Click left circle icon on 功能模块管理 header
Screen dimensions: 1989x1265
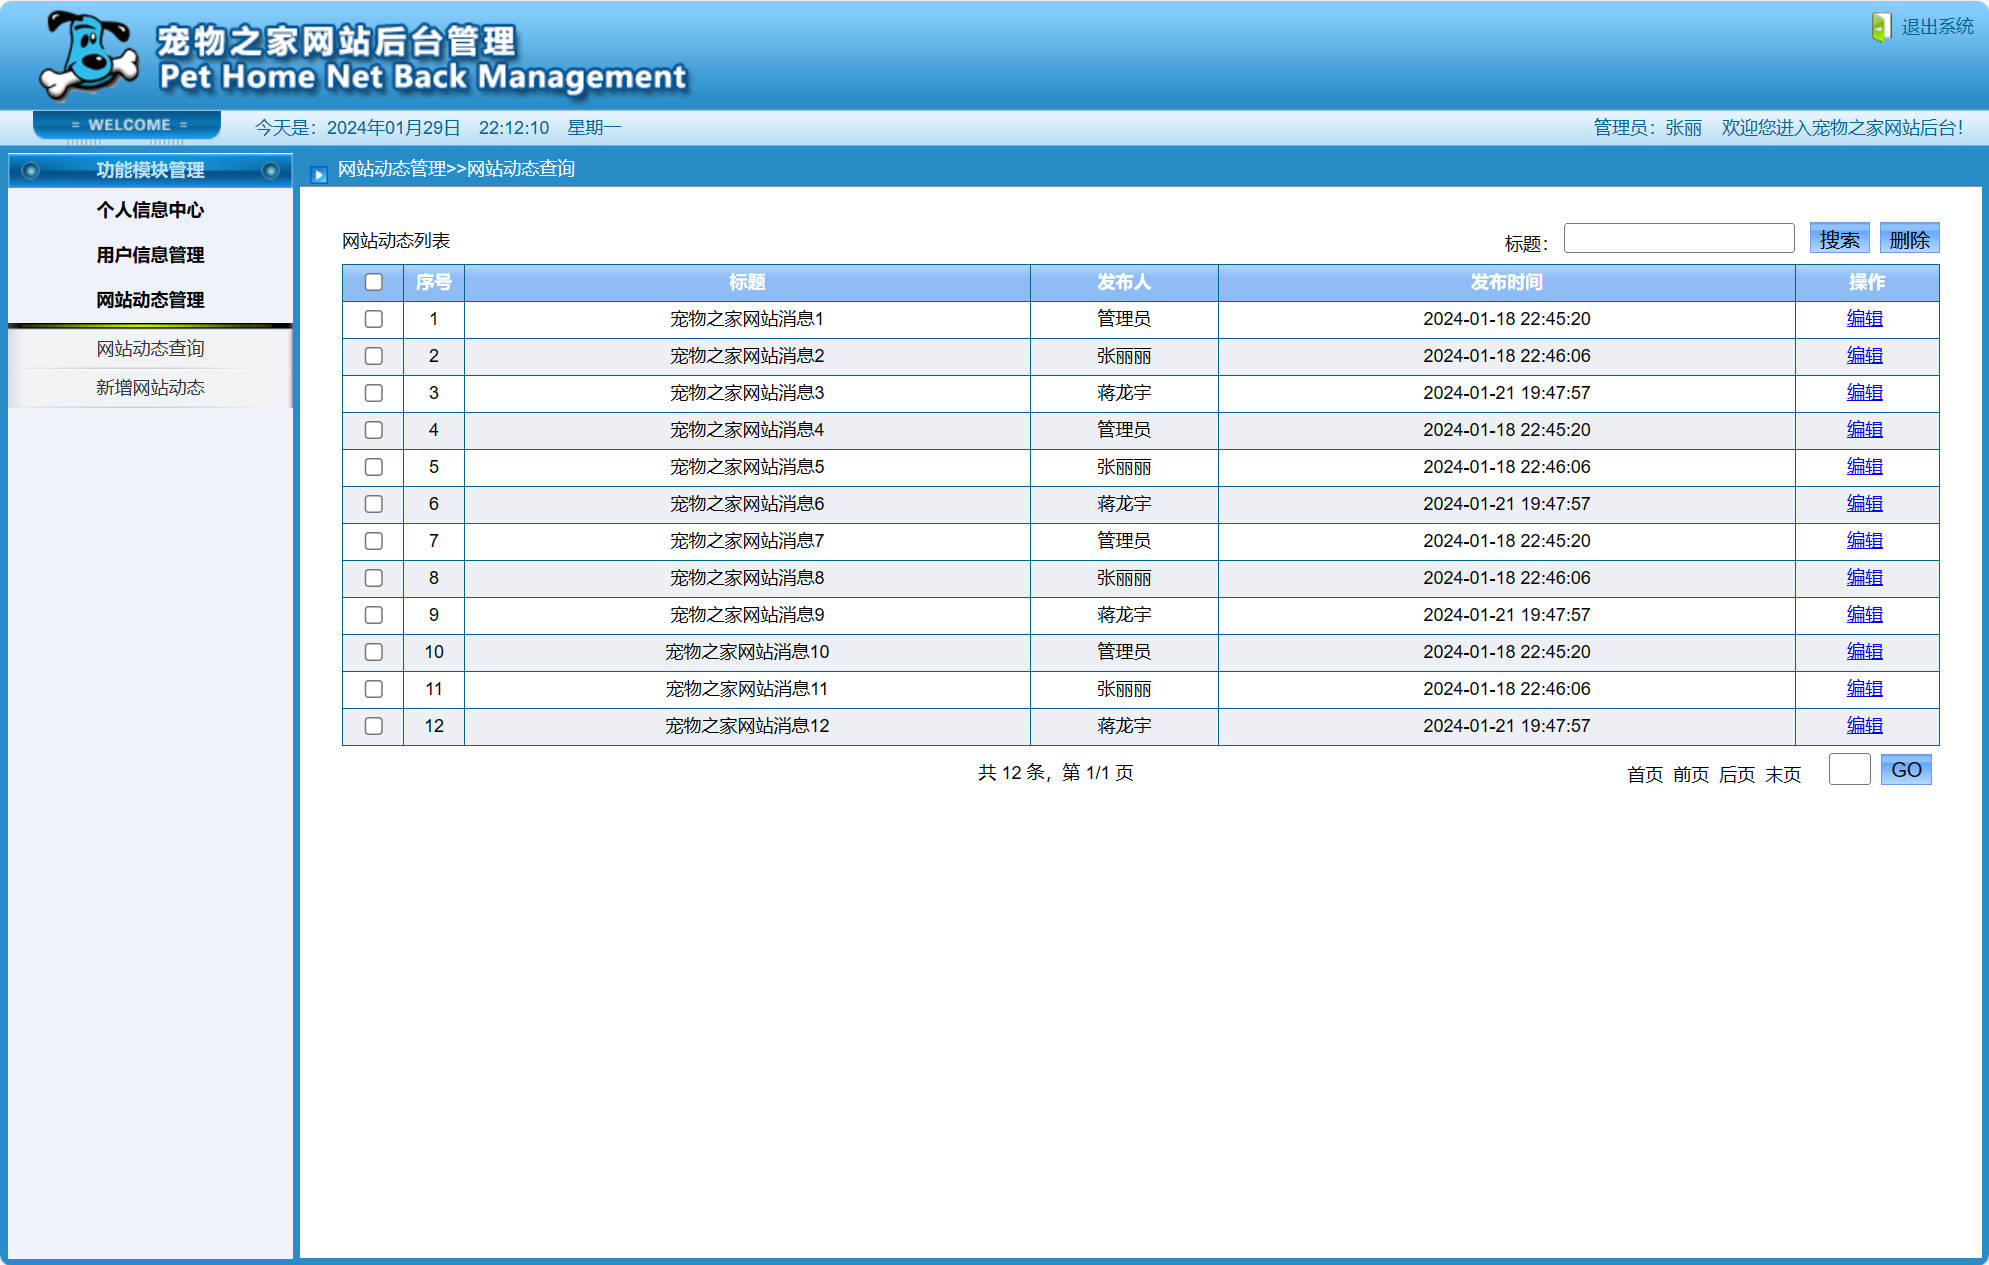[x=31, y=171]
